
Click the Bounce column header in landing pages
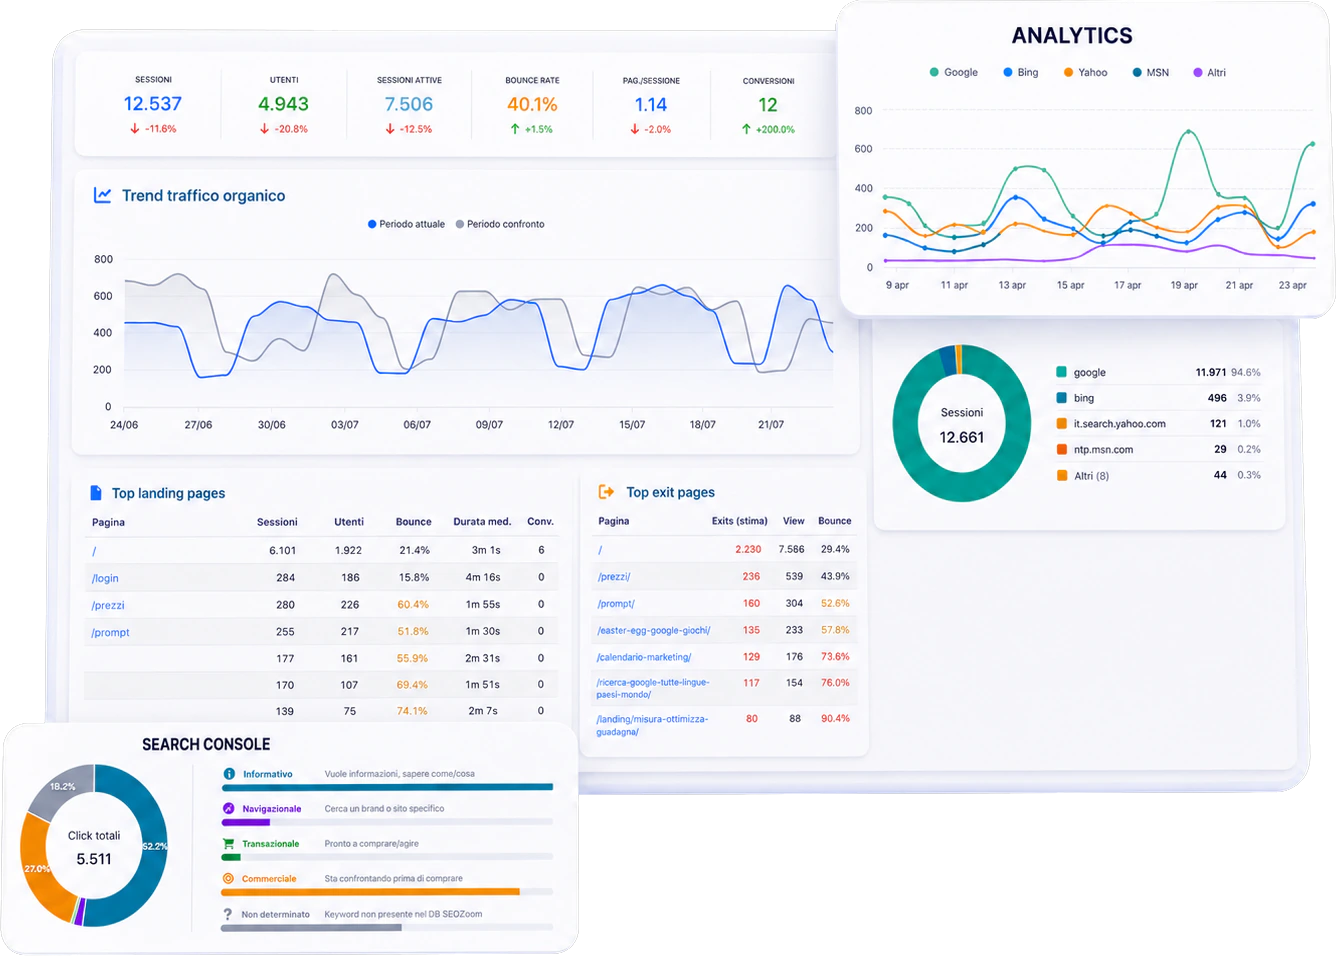[x=413, y=522]
